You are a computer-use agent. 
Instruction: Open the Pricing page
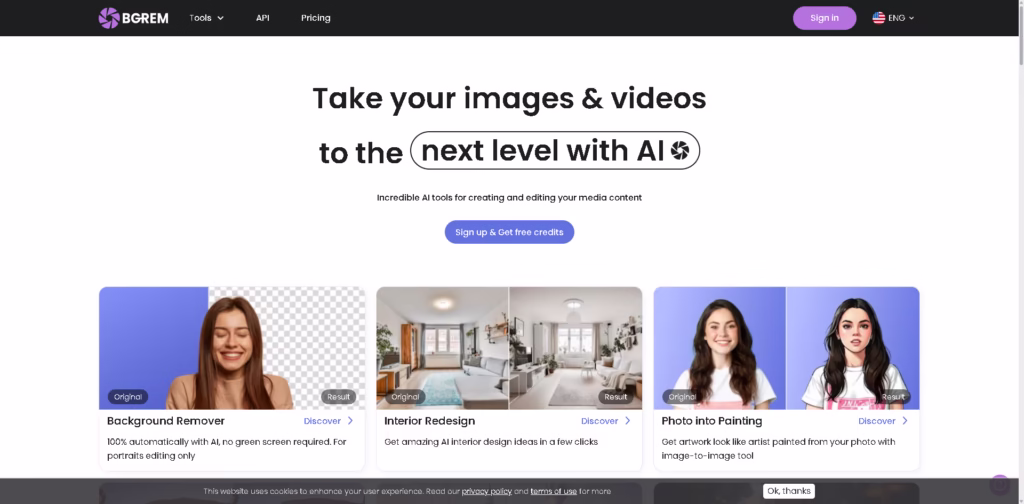click(x=315, y=18)
